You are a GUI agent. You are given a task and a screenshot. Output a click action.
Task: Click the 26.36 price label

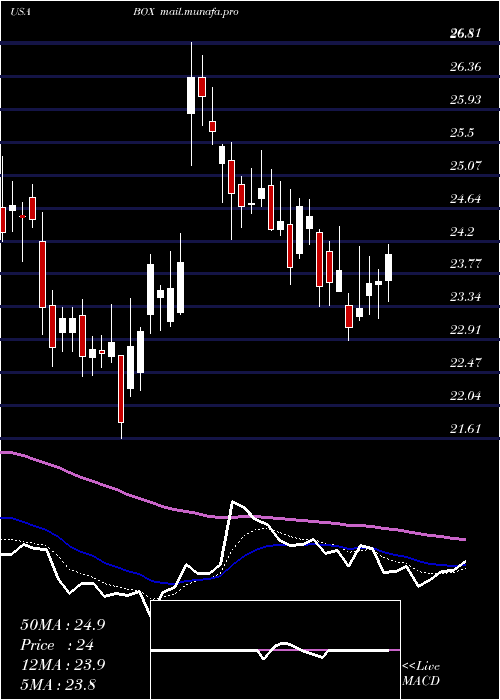tap(466, 67)
